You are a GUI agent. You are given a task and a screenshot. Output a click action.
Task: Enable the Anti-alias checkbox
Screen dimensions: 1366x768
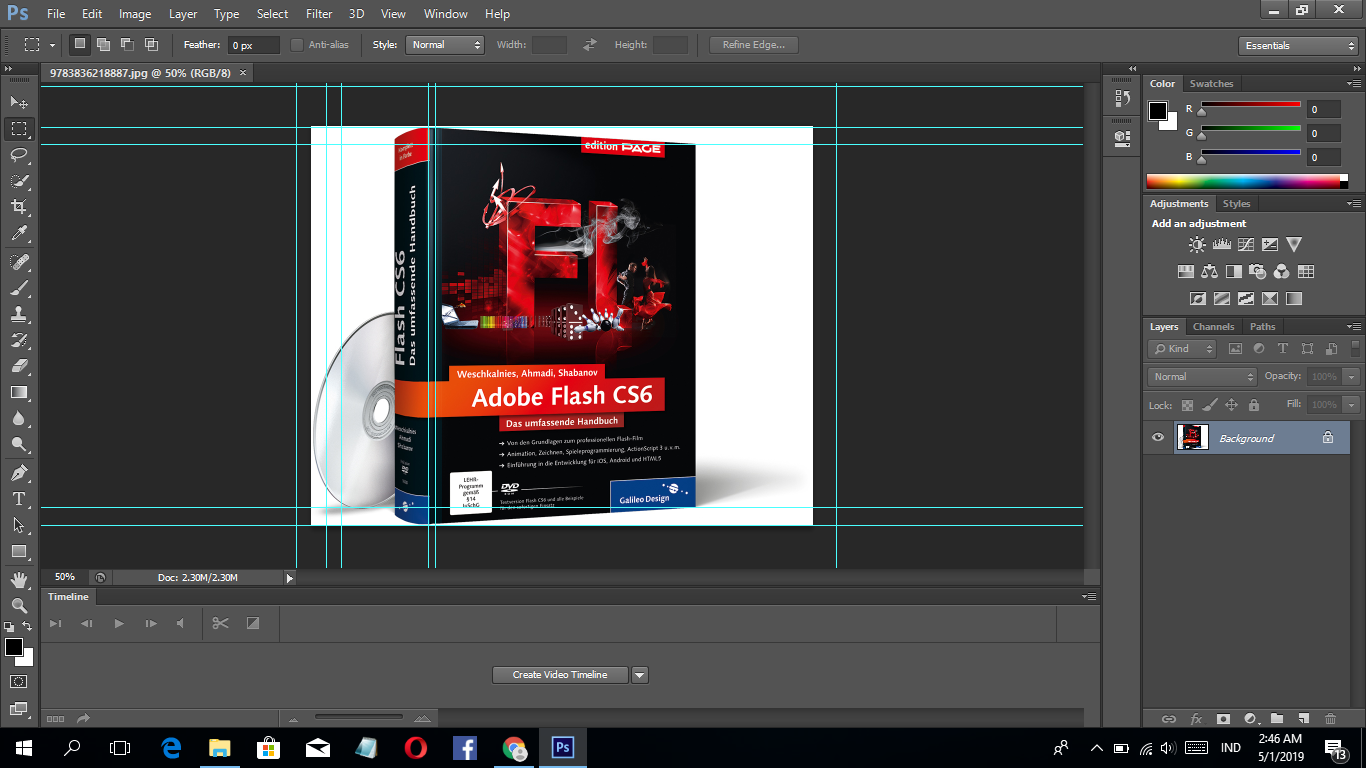click(297, 45)
